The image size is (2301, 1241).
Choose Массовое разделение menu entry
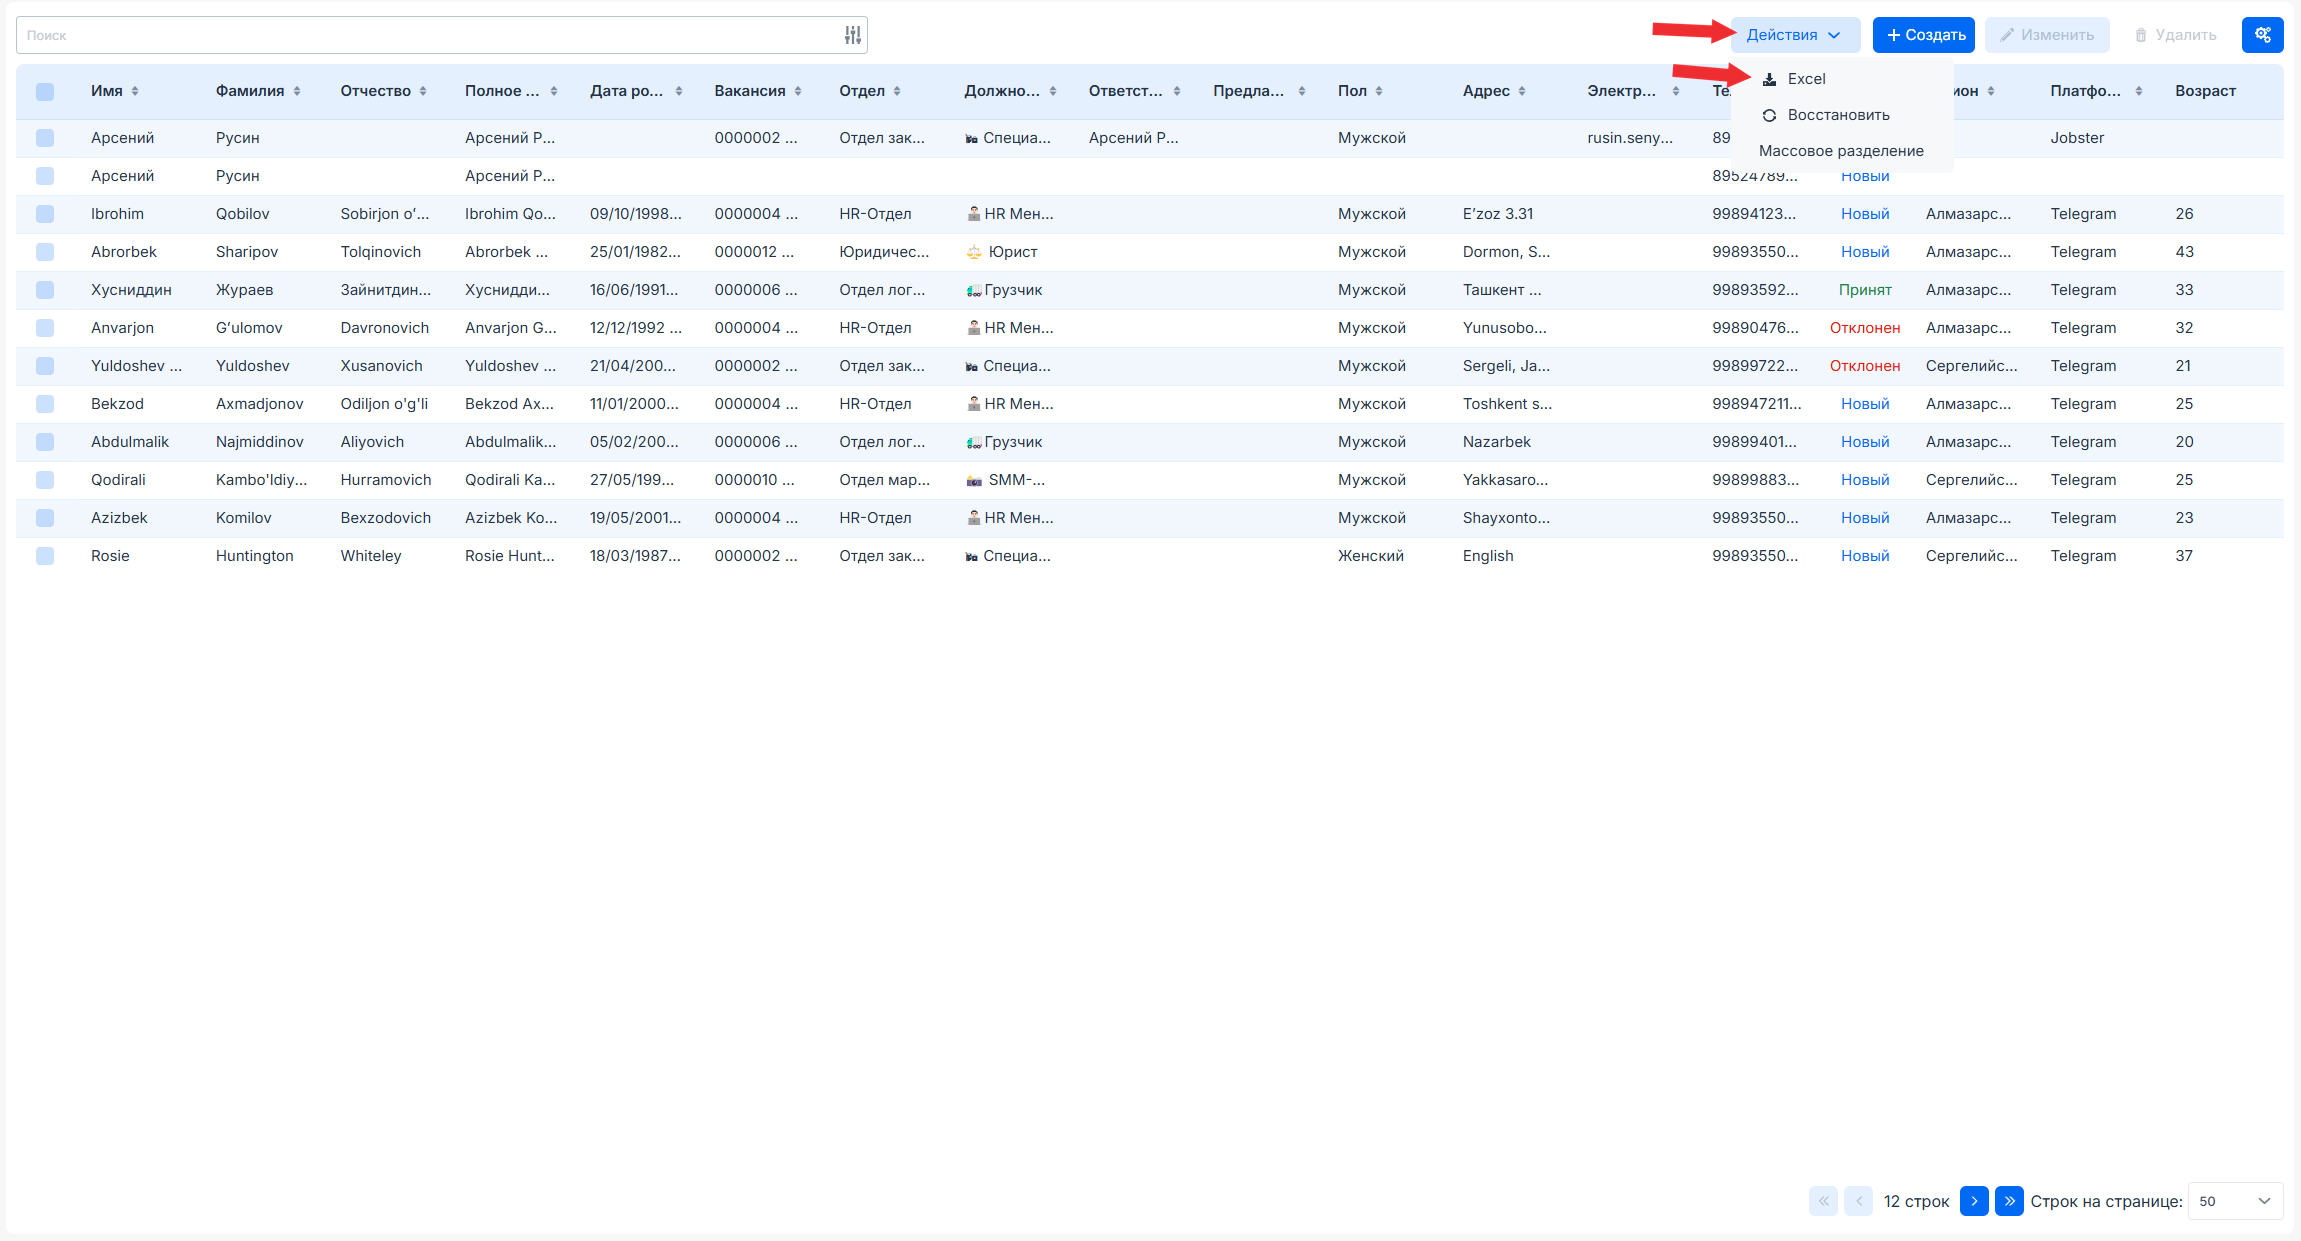tap(1841, 151)
